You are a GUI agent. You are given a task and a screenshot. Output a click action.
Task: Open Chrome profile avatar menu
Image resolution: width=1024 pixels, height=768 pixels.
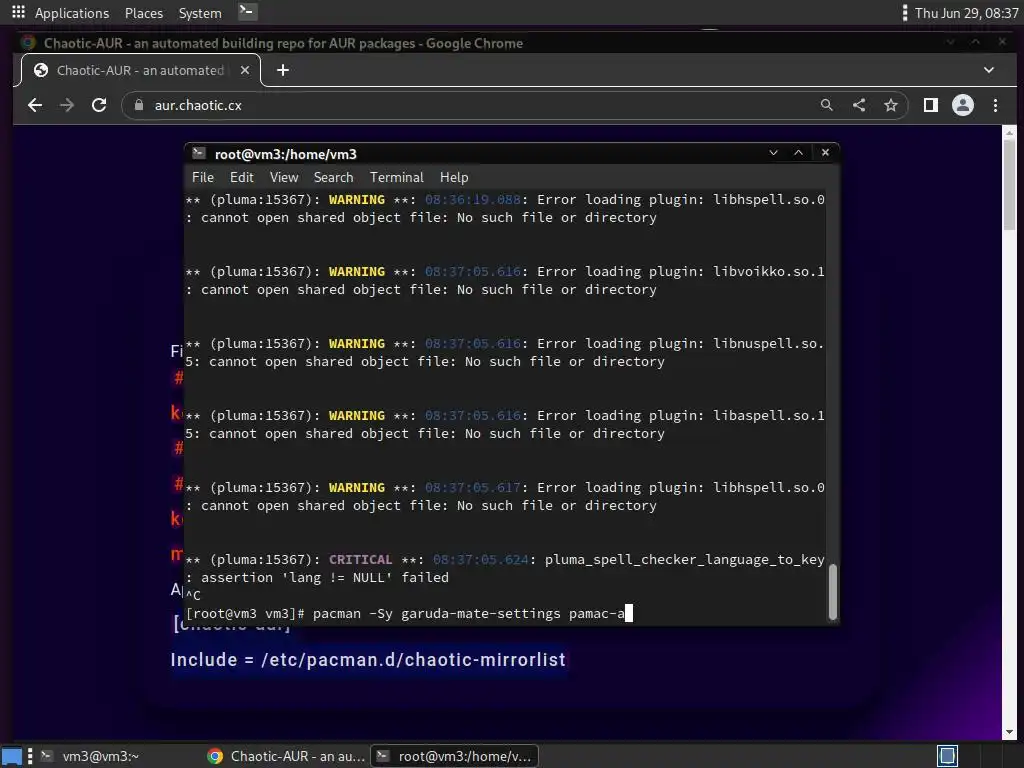pyautogui.click(x=963, y=105)
